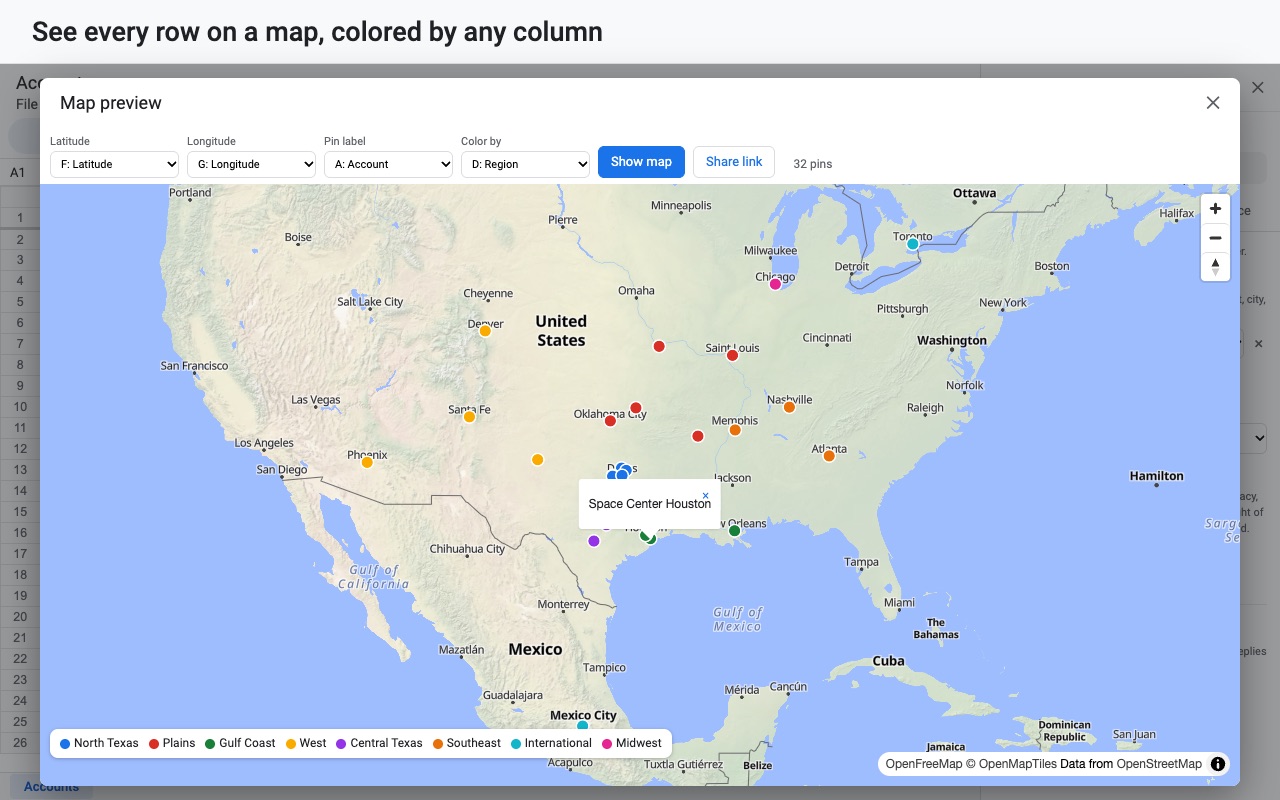Click the Share link button

point(734,162)
